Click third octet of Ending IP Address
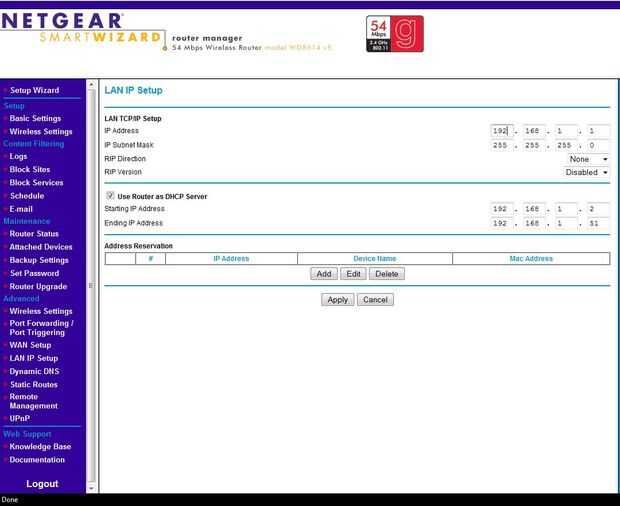 tap(566, 223)
